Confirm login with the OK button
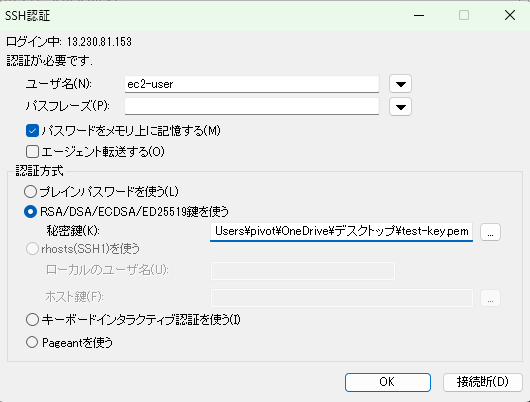The width and height of the screenshot is (530, 402). point(388,382)
